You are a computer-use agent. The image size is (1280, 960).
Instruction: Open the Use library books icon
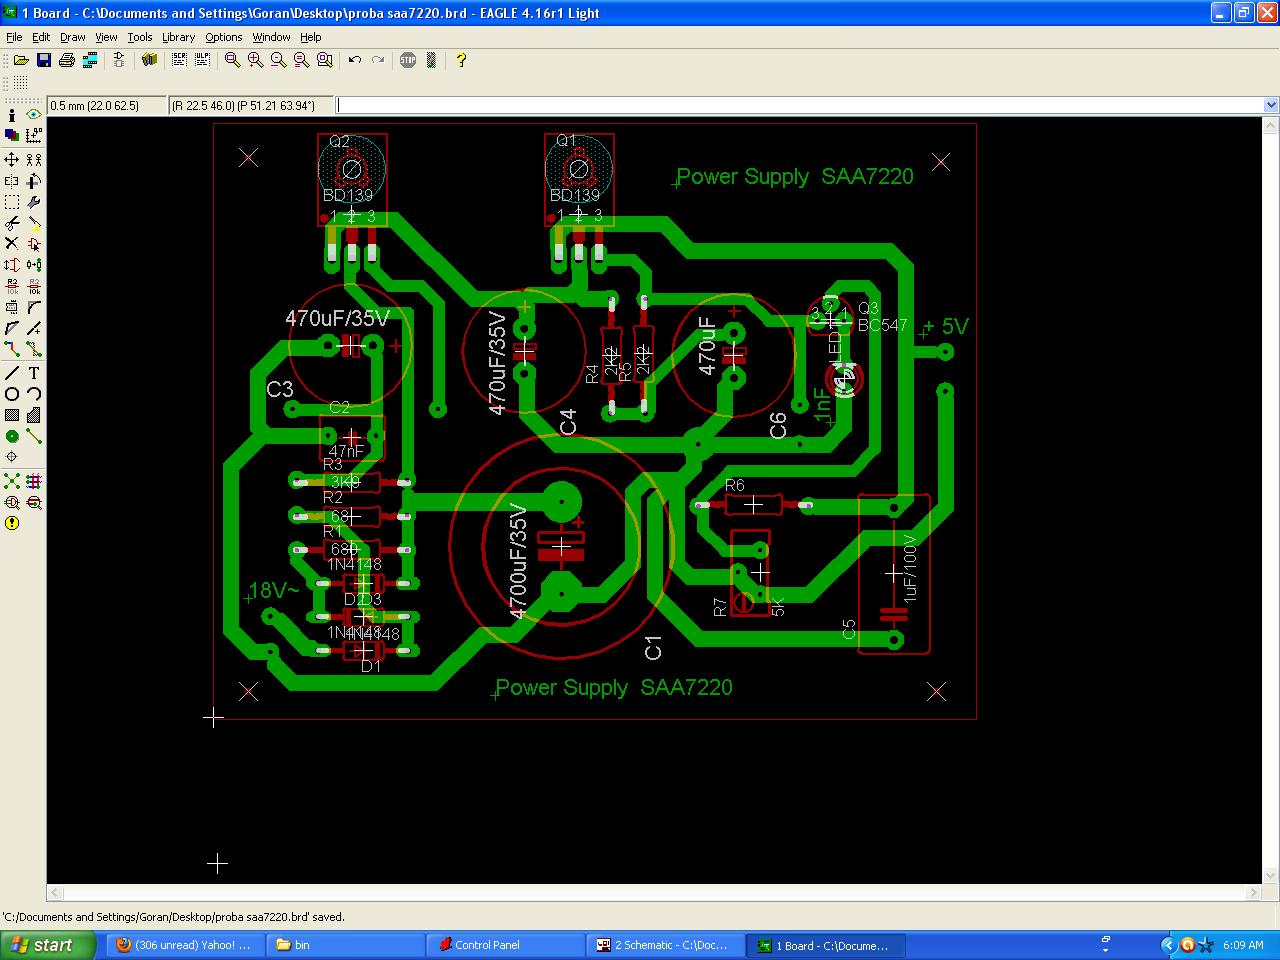click(x=149, y=60)
